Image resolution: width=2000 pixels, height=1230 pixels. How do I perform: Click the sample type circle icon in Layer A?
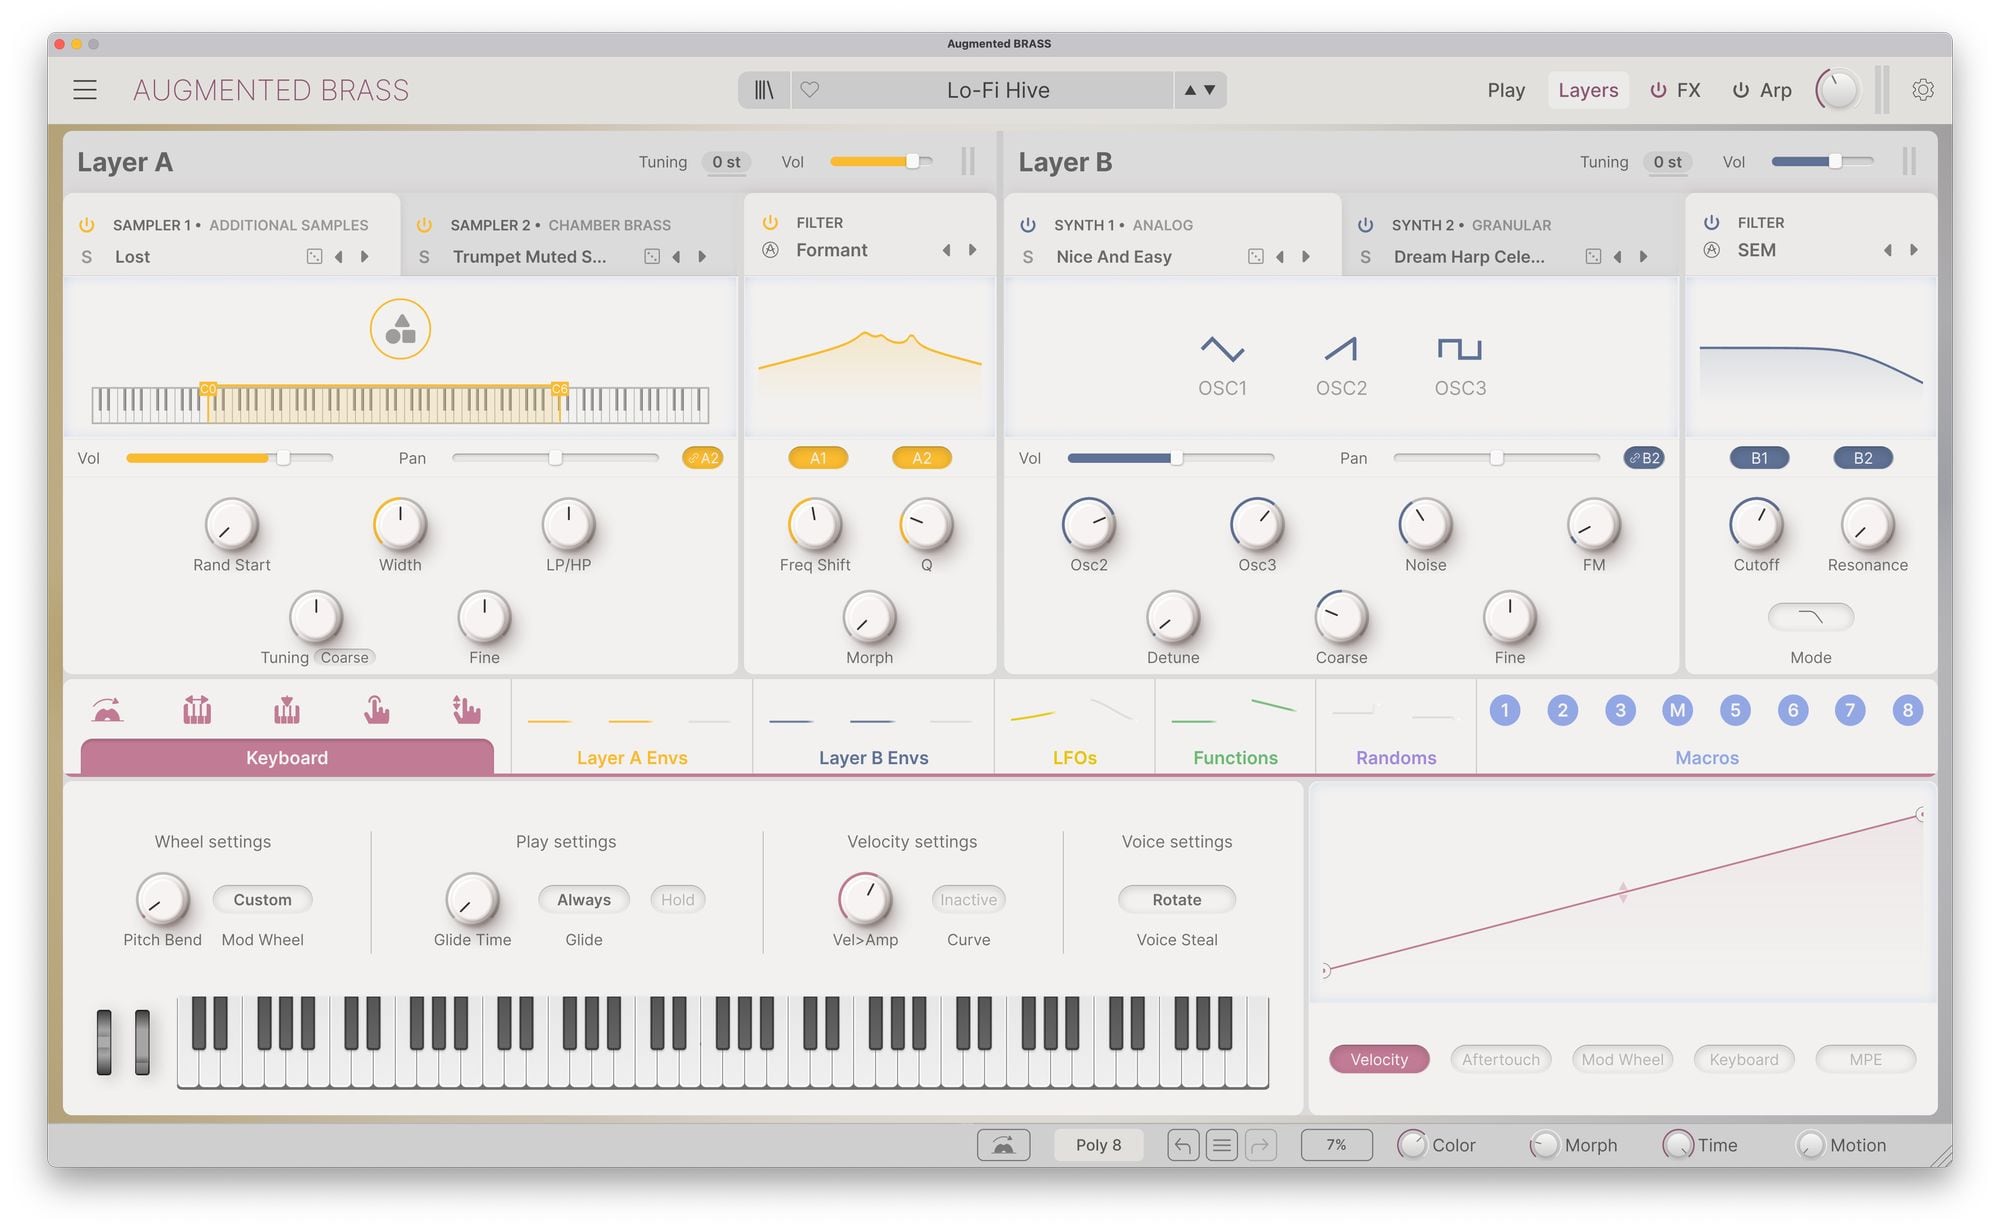[400, 329]
